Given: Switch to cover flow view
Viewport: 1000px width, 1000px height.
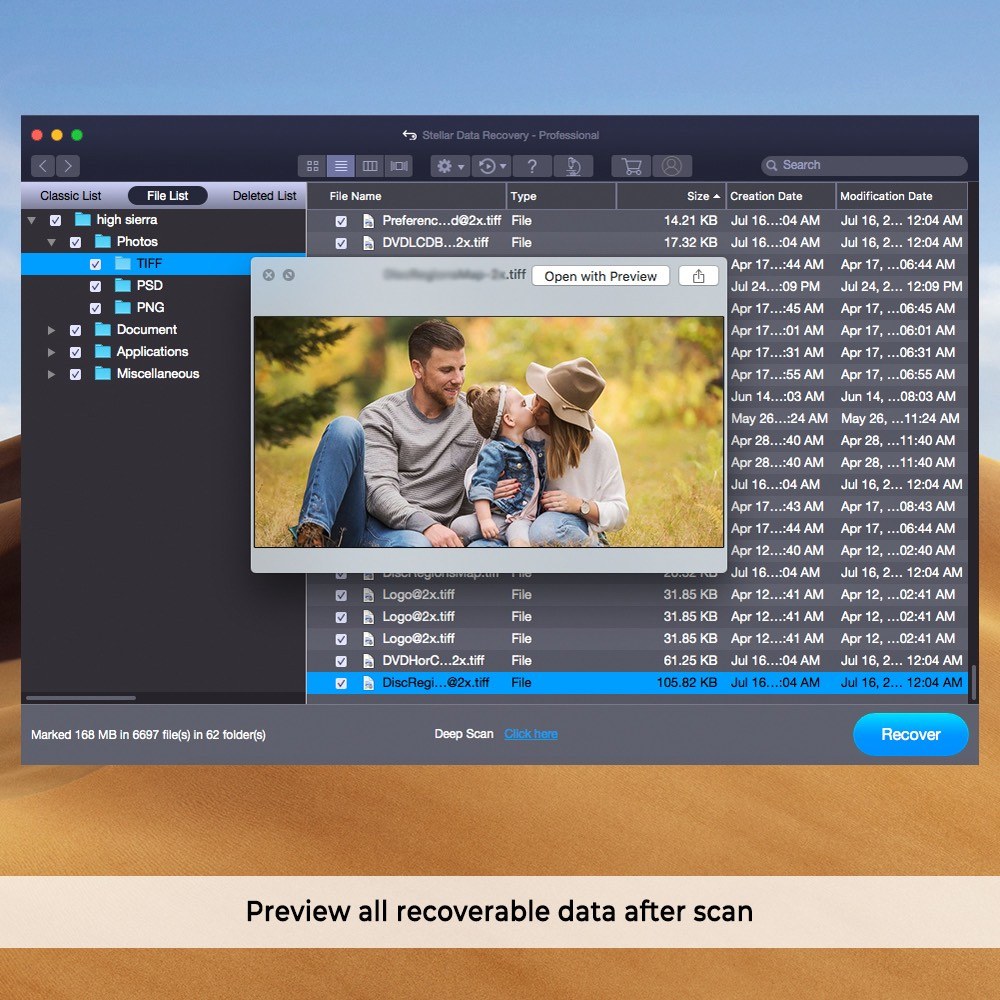Looking at the screenshot, I should [x=399, y=166].
